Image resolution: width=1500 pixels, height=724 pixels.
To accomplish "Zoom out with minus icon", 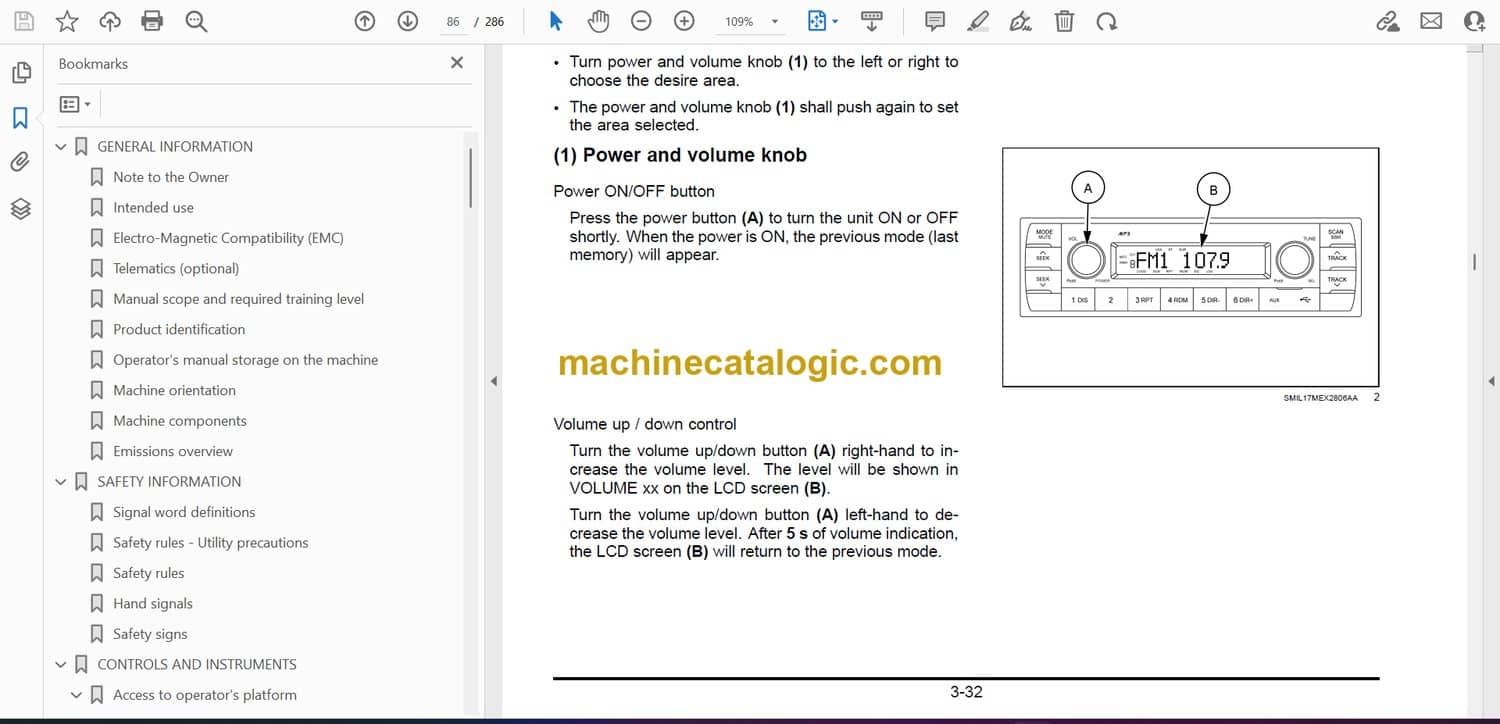I will tap(641, 21).
